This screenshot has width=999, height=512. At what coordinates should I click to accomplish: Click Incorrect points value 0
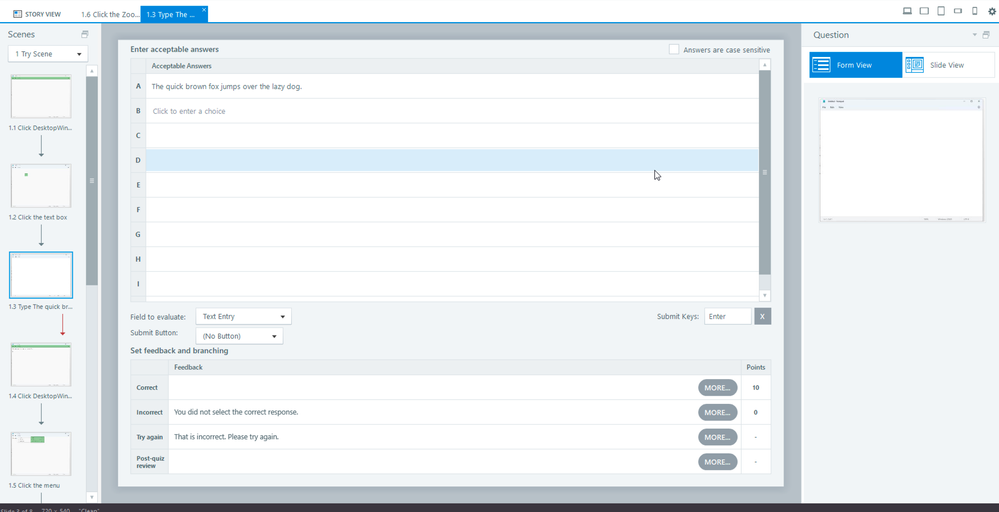tap(756, 413)
